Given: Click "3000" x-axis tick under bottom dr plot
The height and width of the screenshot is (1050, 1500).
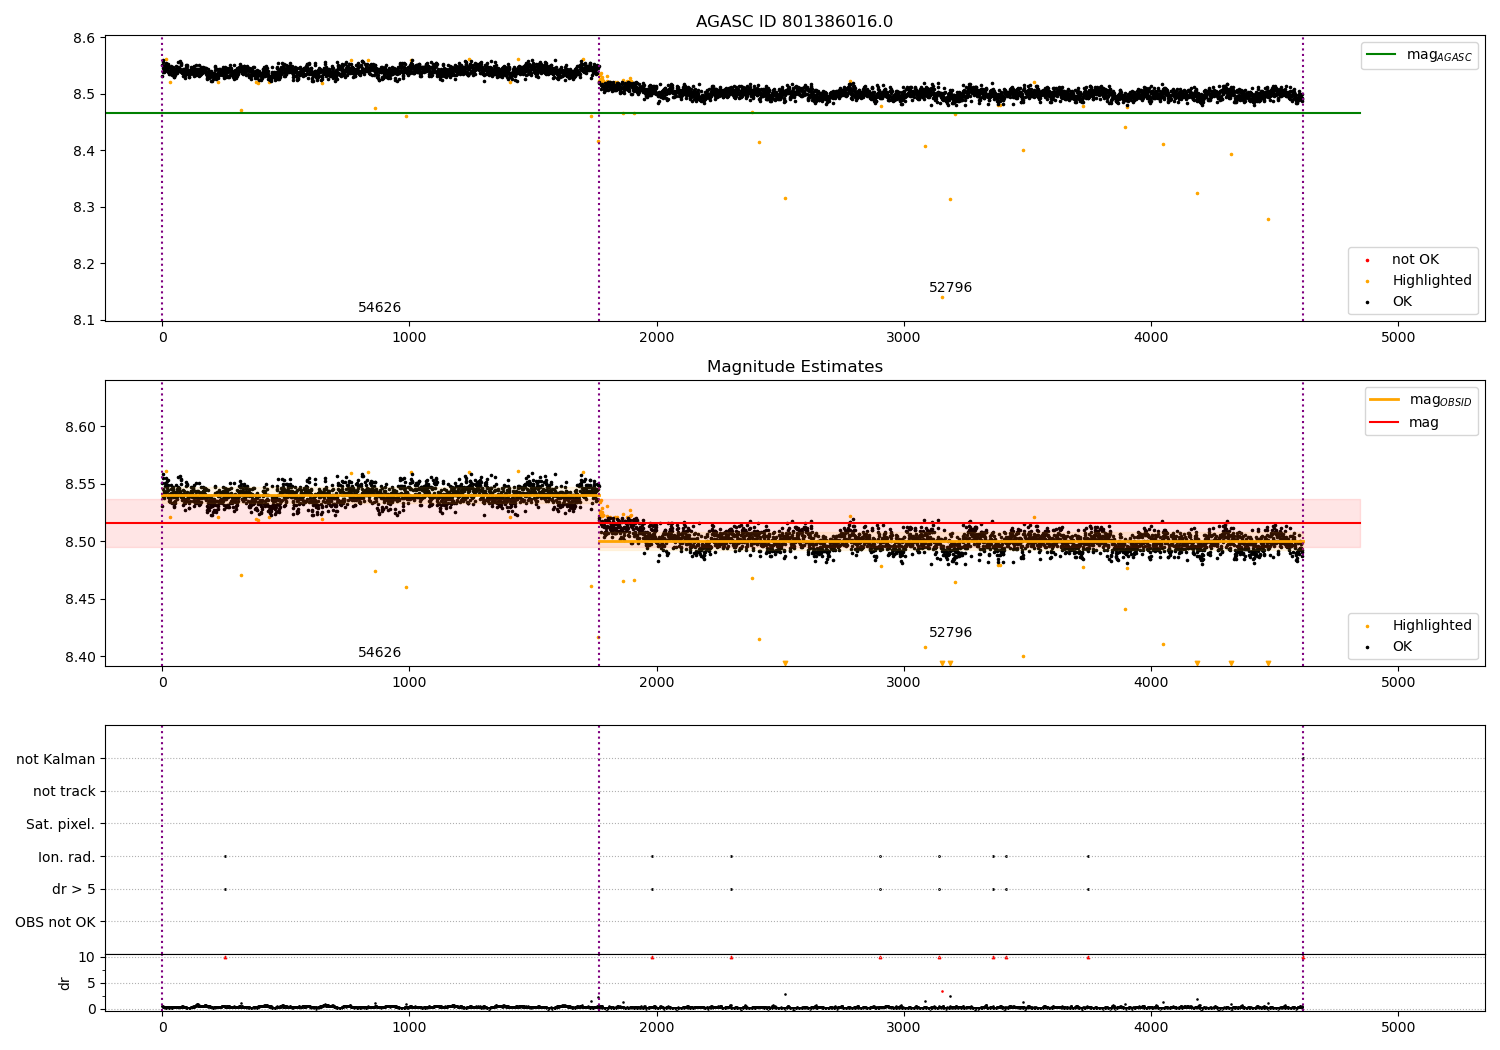Looking at the screenshot, I should pyautogui.click(x=904, y=1027).
